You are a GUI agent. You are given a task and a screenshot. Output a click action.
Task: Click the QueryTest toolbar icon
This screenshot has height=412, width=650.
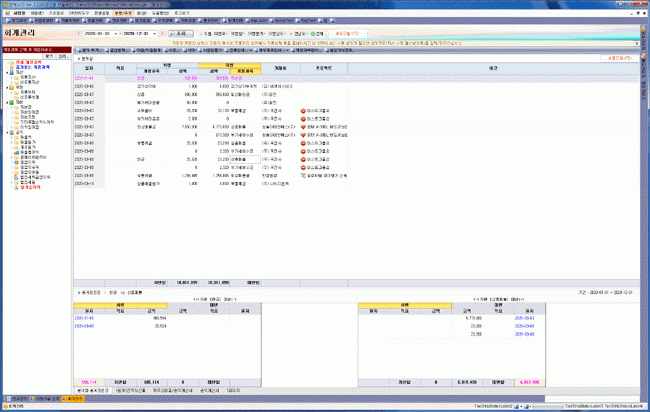[272, 20]
